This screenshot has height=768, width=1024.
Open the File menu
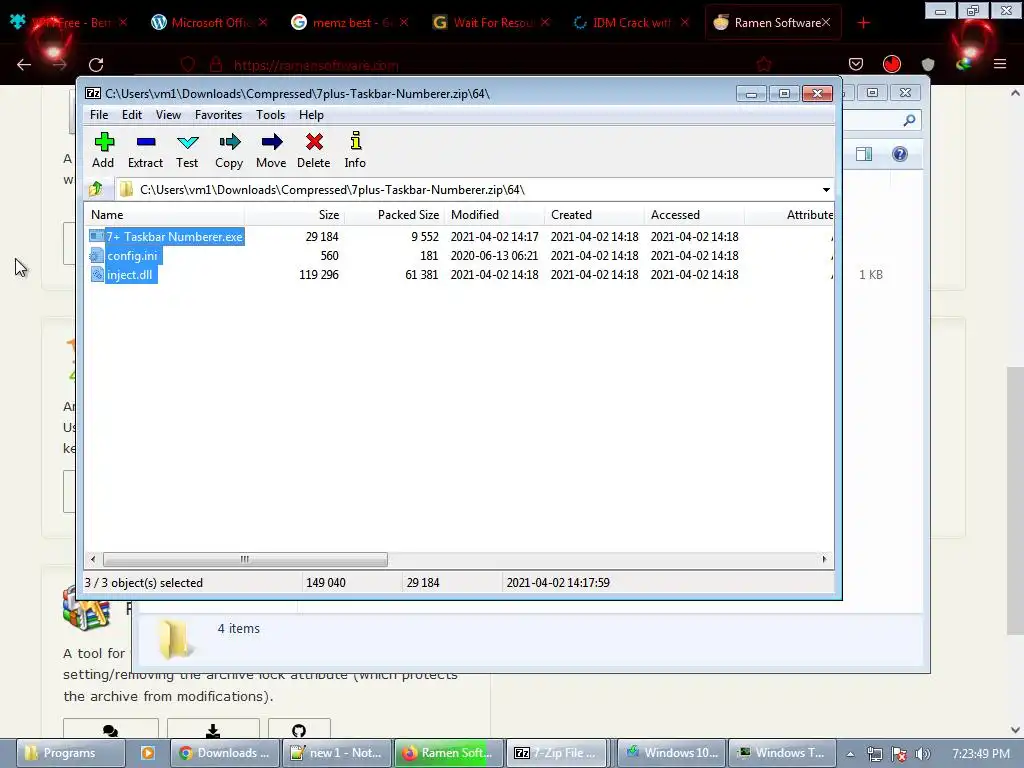[99, 115]
